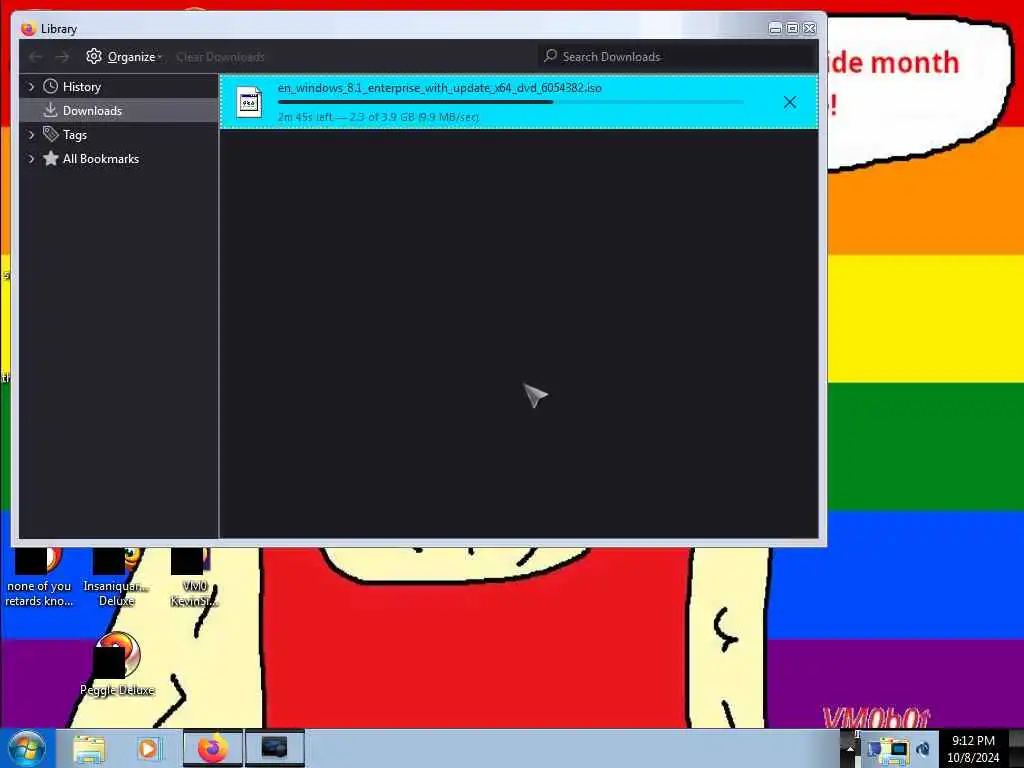Click the download progress bar

point(510,102)
